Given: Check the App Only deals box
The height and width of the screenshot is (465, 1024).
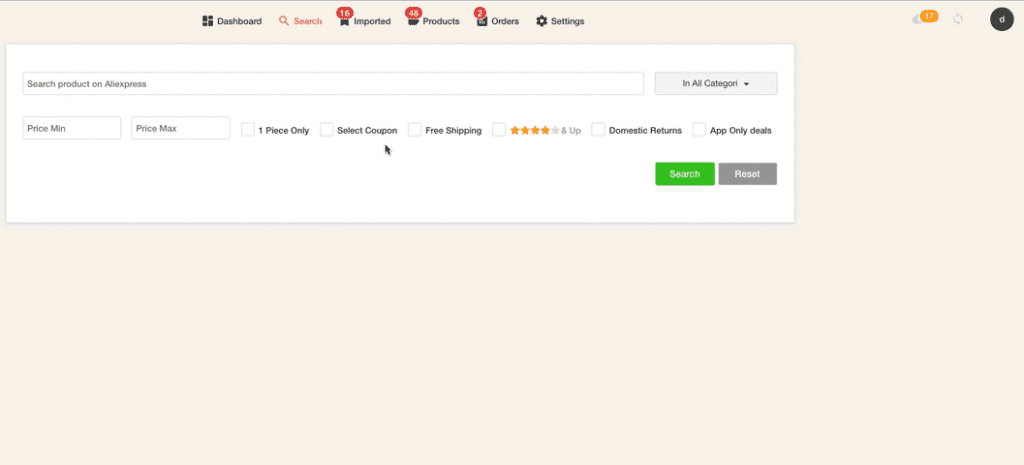Looking at the screenshot, I should (700, 129).
